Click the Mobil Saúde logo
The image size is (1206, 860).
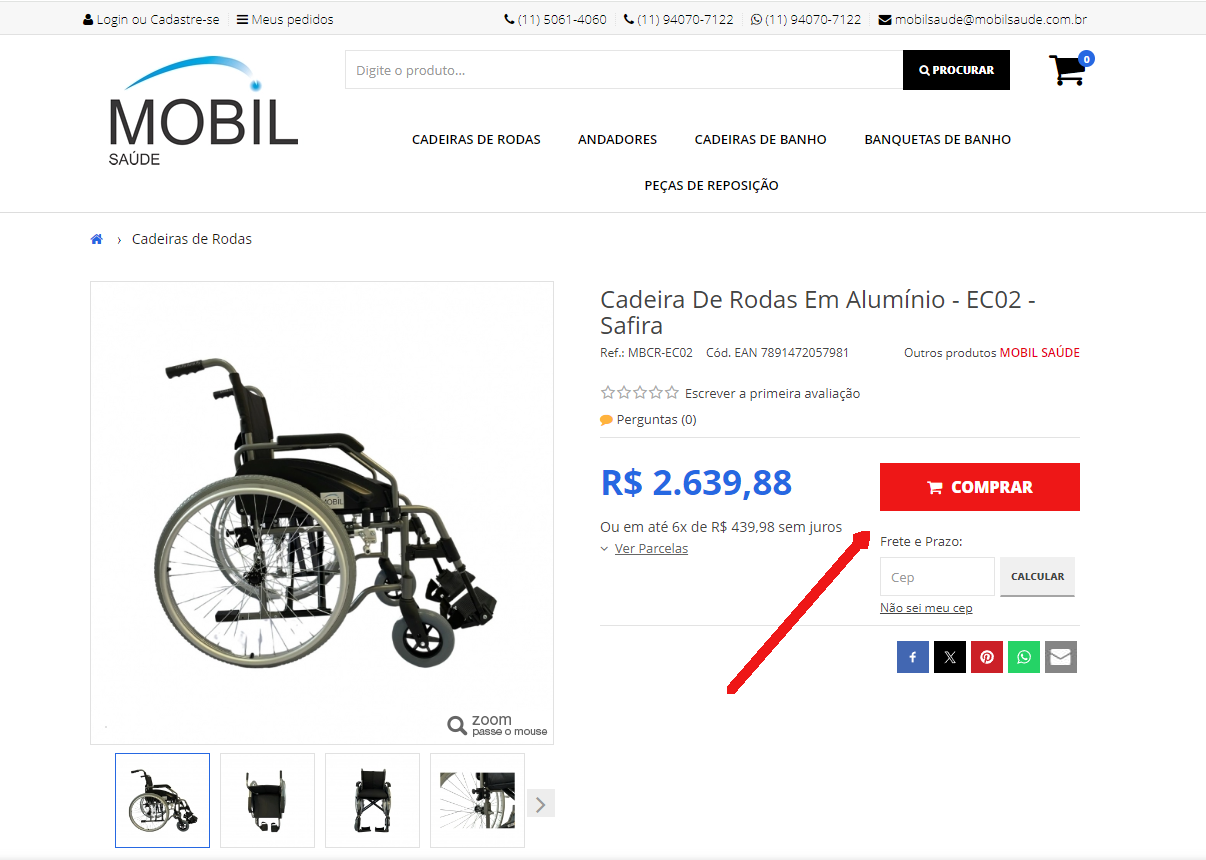203,111
